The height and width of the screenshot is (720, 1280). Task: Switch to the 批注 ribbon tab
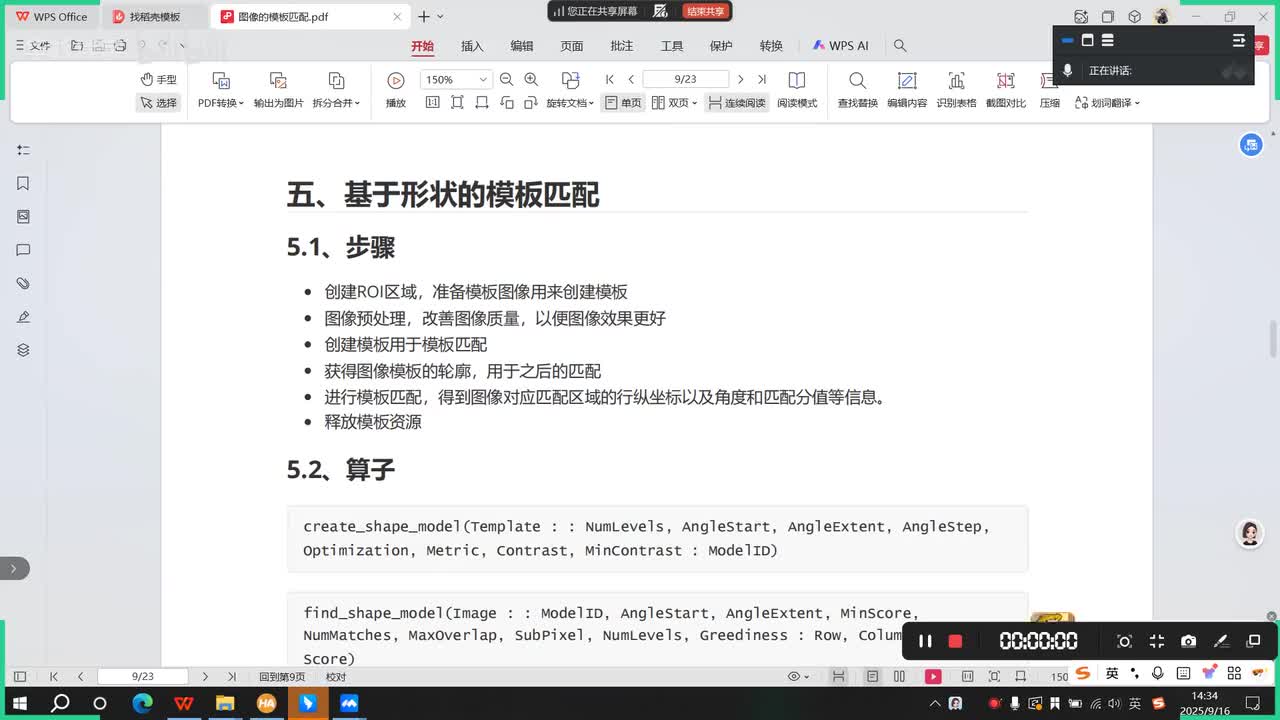[622, 46]
